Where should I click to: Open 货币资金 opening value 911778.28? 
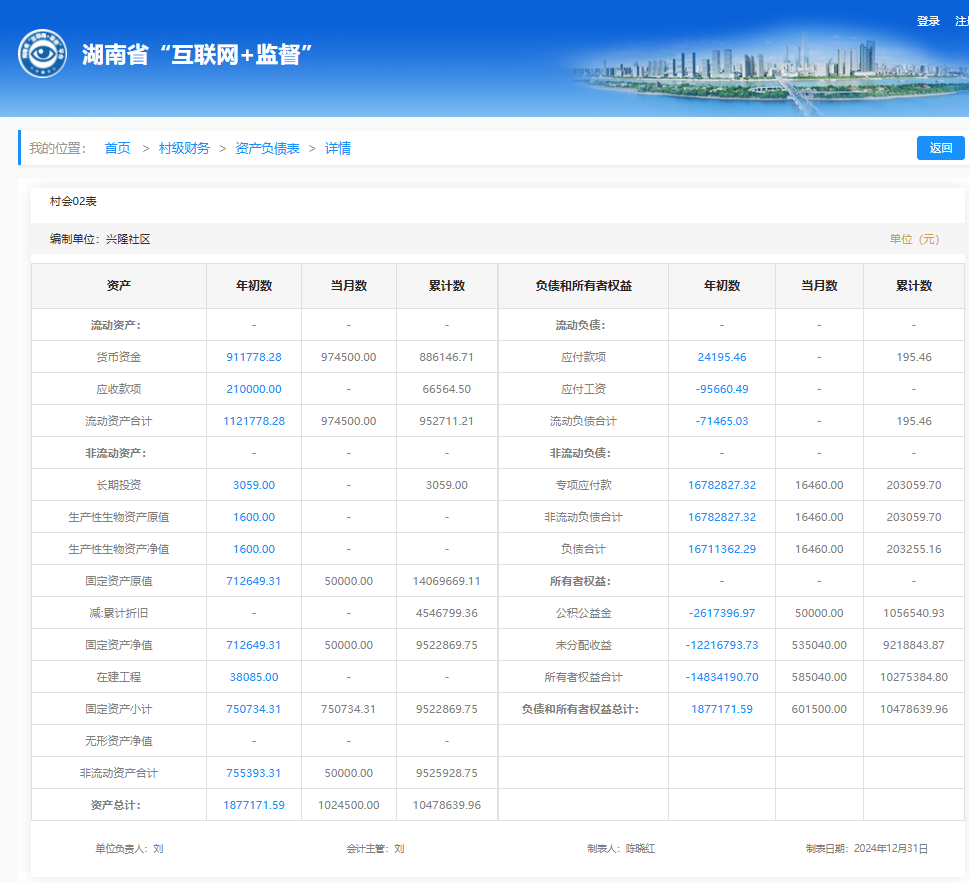tap(254, 357)
